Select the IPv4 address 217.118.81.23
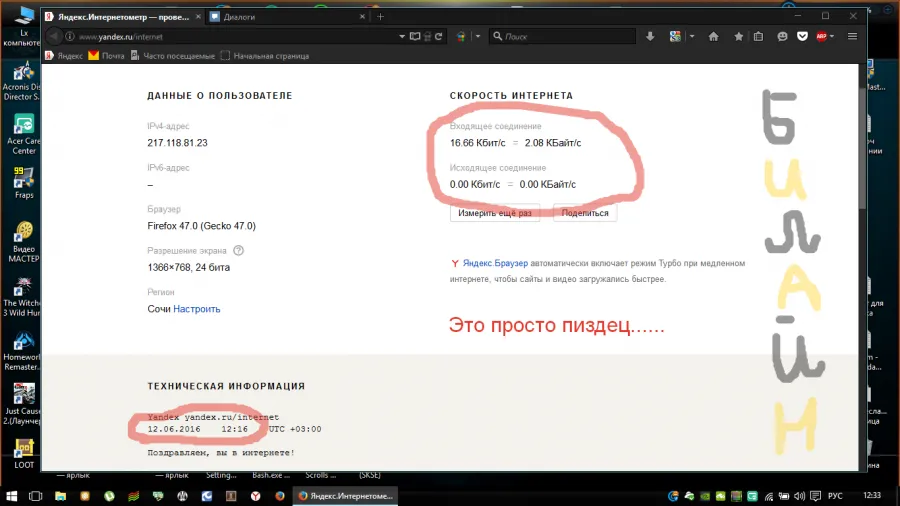Viewport: 900px width, 506px height. coord(177,143)
